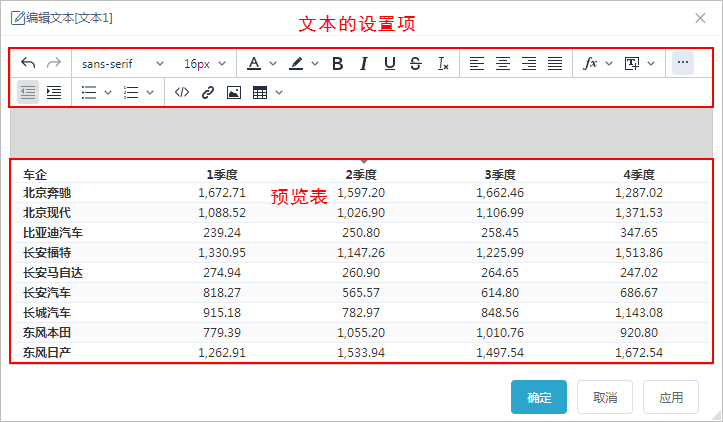Select the 长安福特 row label

pos(47,253)
